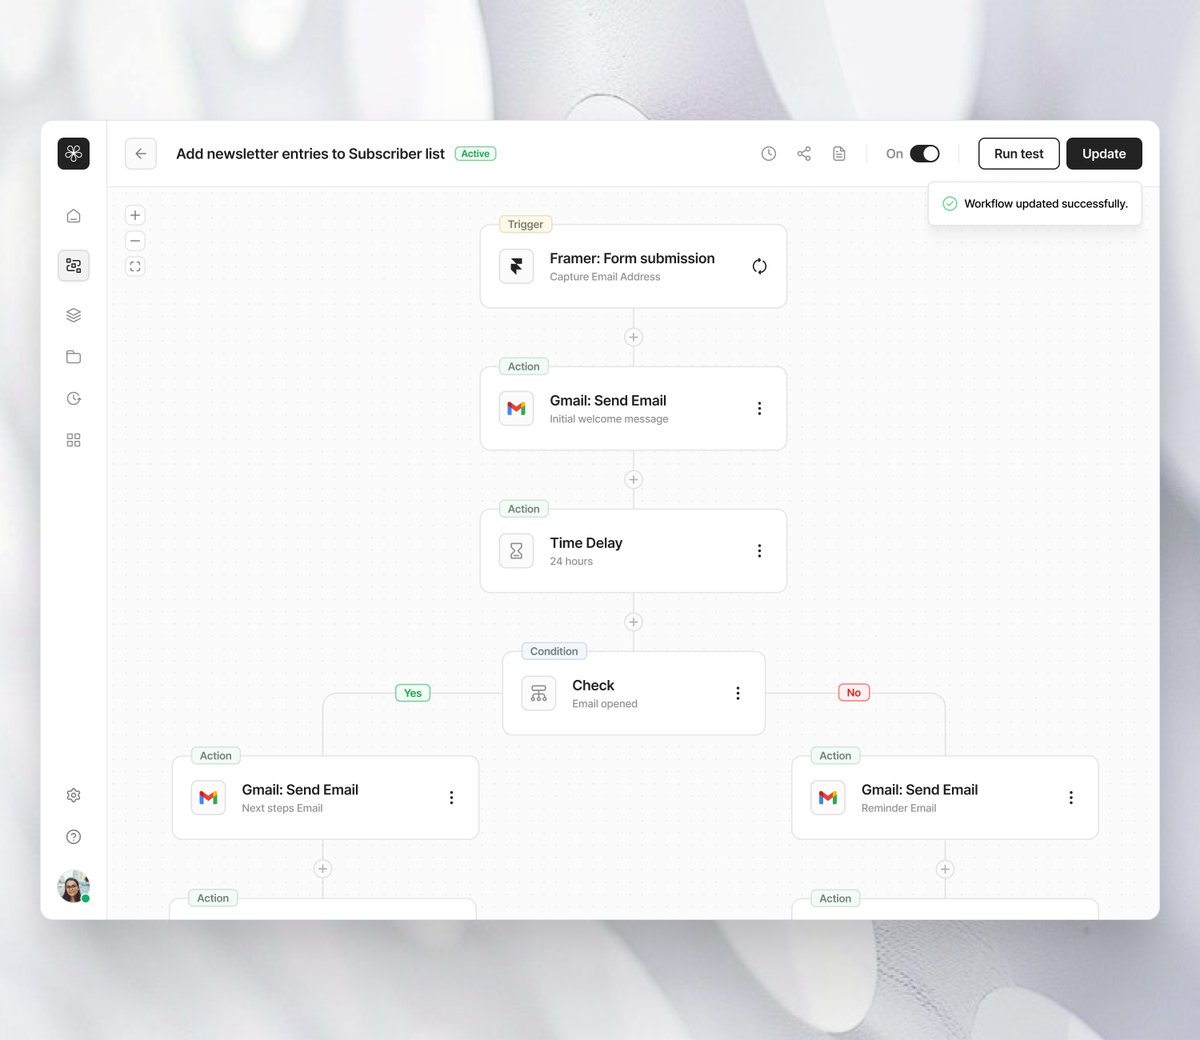Image resolution: width=1200 pixels, height=1040 pixels.
Task: Open the folder icon in sidebar
Action: click(x=73, y=357)
